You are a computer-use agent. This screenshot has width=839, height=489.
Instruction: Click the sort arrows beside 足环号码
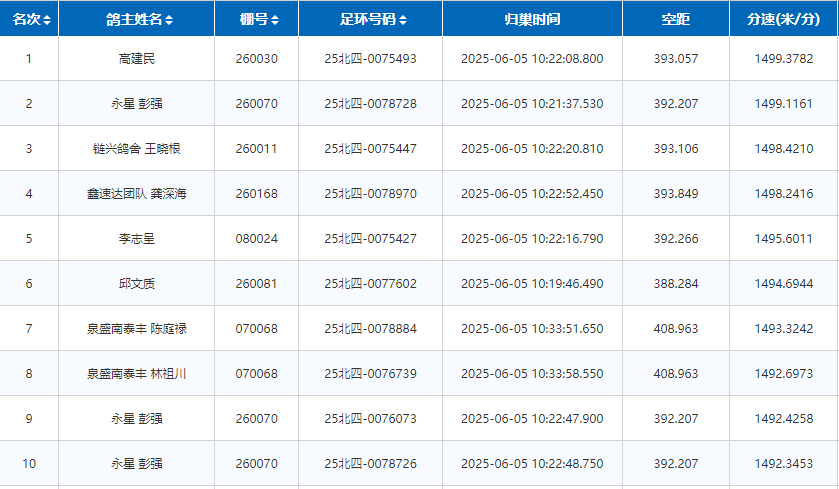[x=403, y=20]
